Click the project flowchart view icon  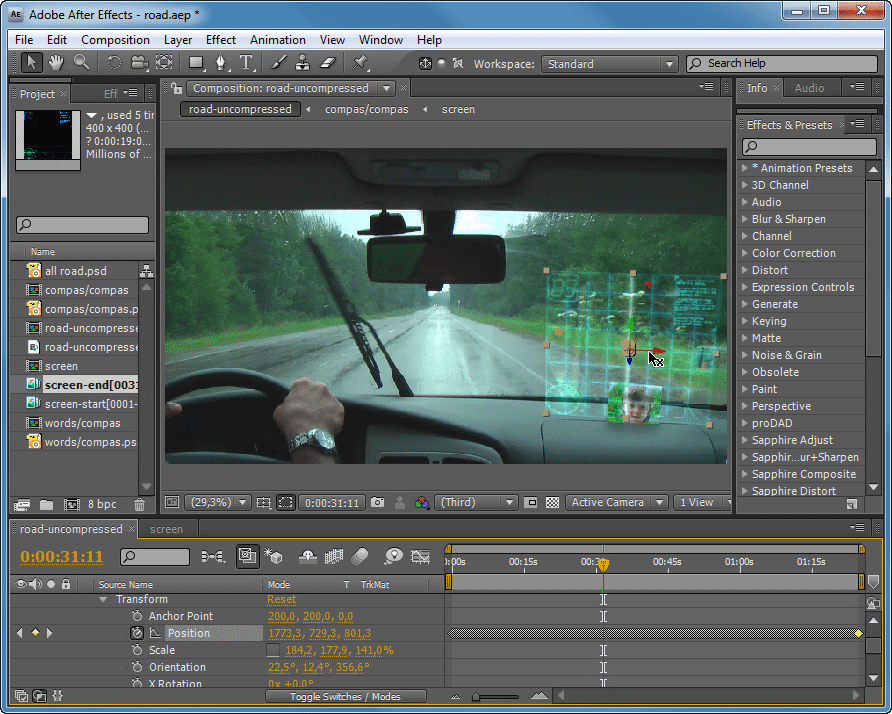pyautogui.click(x=147, y=271)
